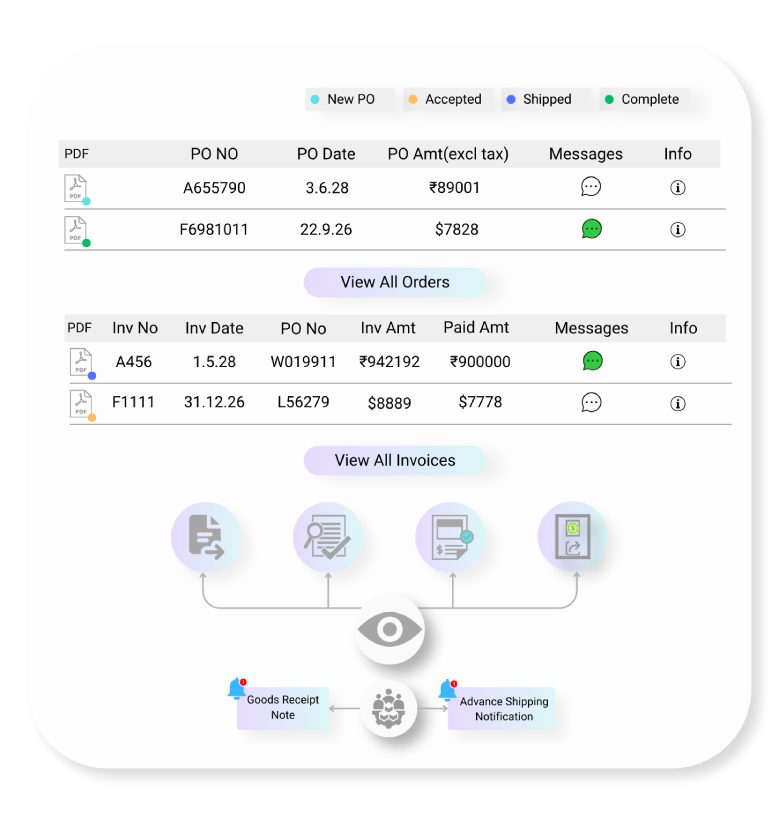Click PO Amt(excl tax) column header

pos(448,154)
